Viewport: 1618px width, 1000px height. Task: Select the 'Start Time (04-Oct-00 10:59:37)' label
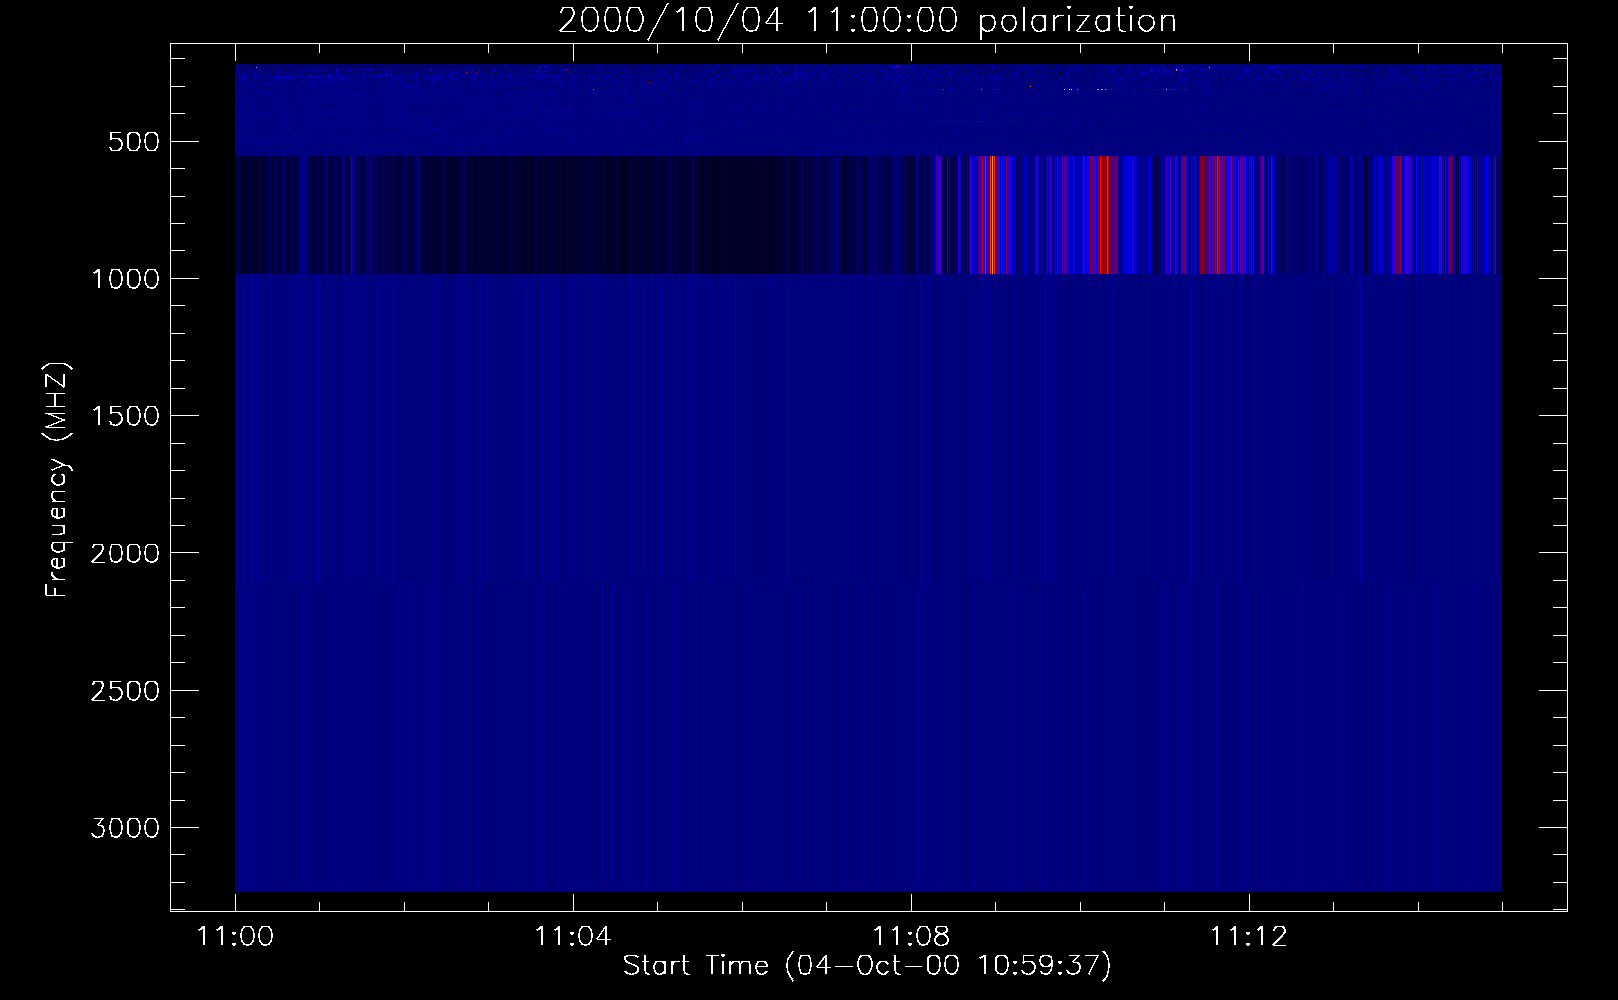[x=867, y=966]
